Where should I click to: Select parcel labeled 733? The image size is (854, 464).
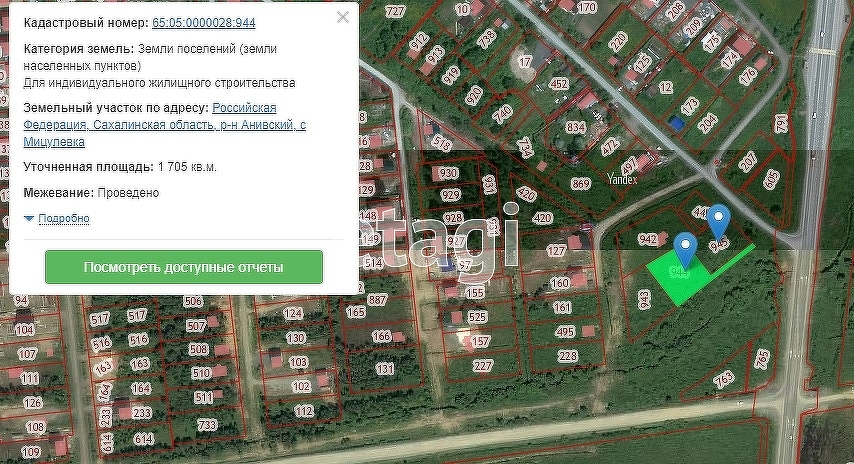[207, 425]
